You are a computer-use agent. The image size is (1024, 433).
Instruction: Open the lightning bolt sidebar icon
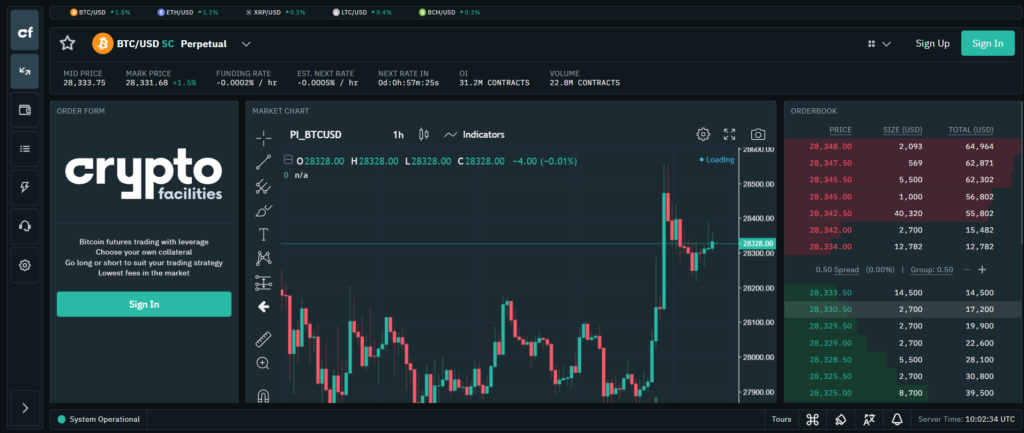point(25,187)
